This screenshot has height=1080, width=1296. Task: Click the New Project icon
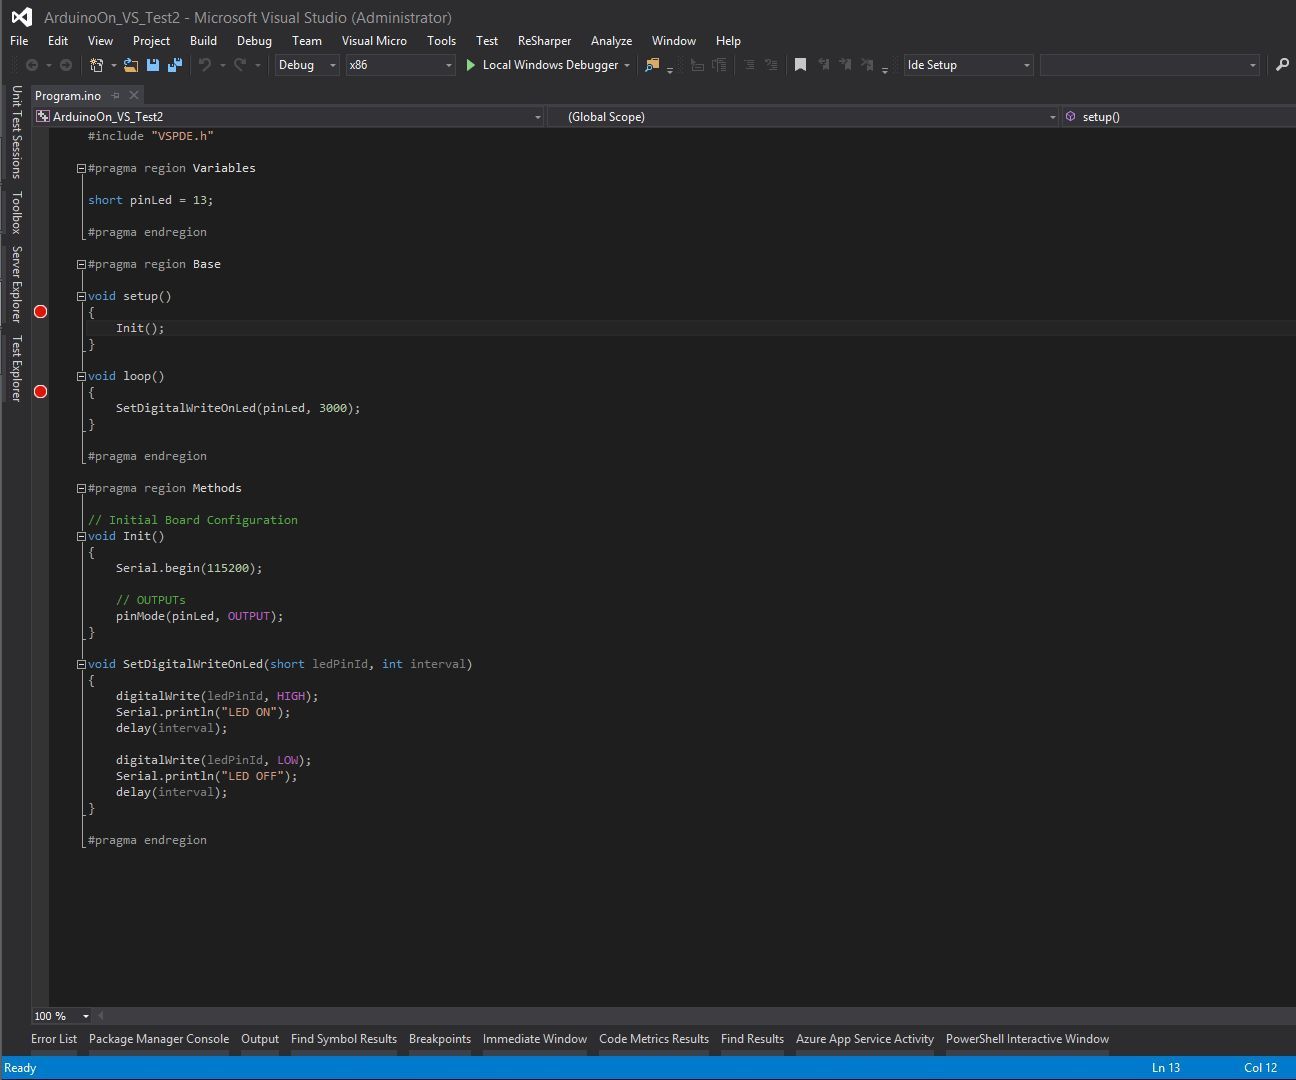(96, 65)
